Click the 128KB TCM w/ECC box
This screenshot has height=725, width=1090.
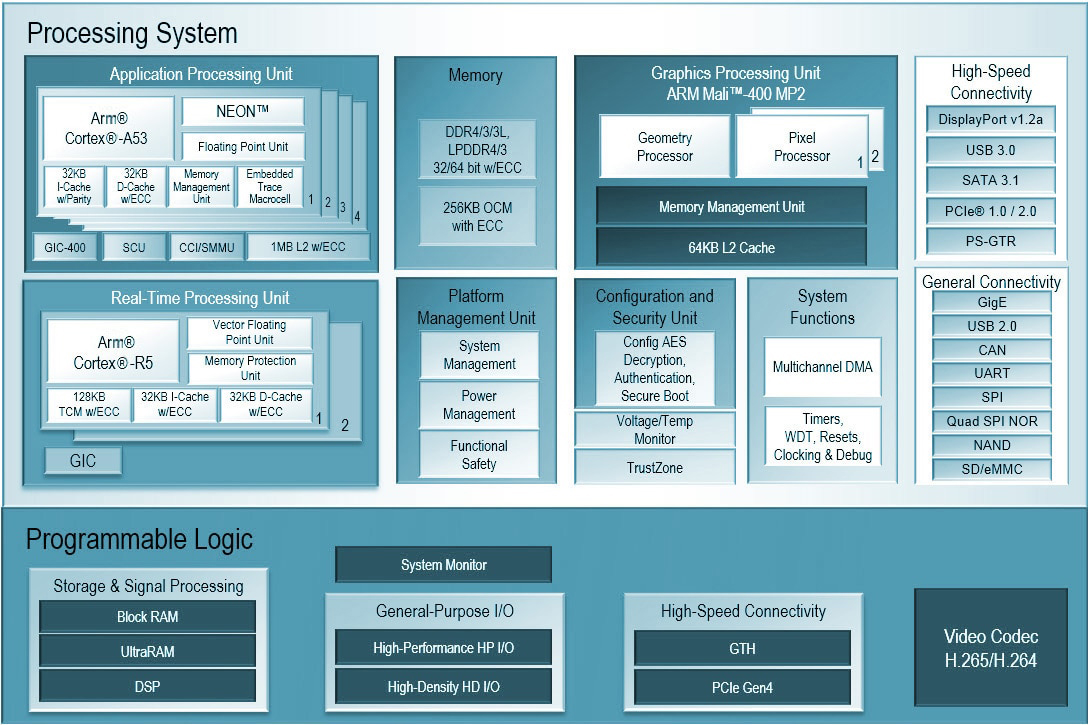click(88, 404)
